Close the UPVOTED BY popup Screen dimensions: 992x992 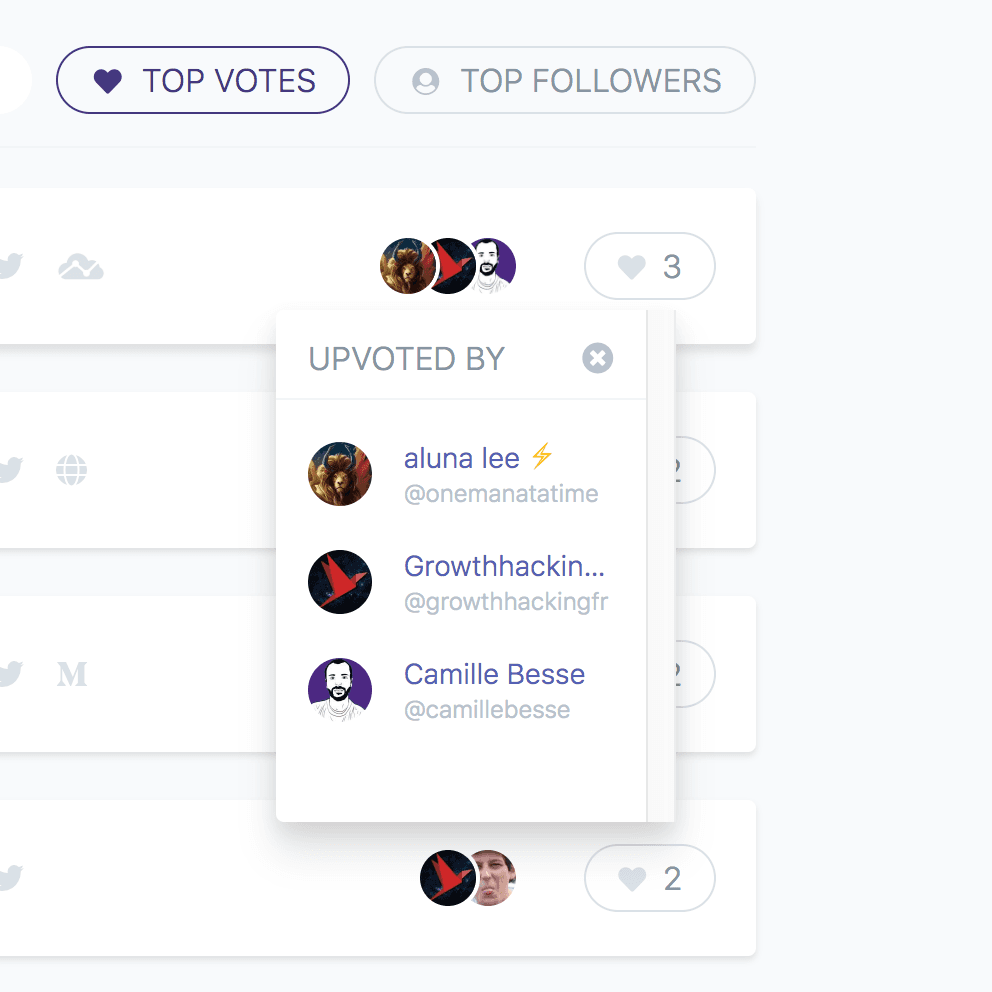click(597, 358)
